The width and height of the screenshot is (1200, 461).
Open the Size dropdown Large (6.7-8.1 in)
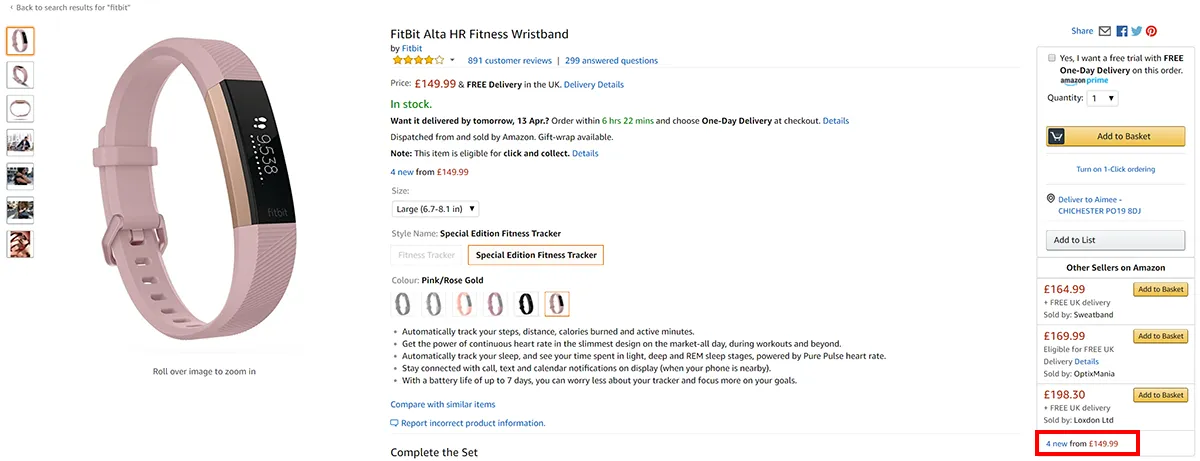436,208
